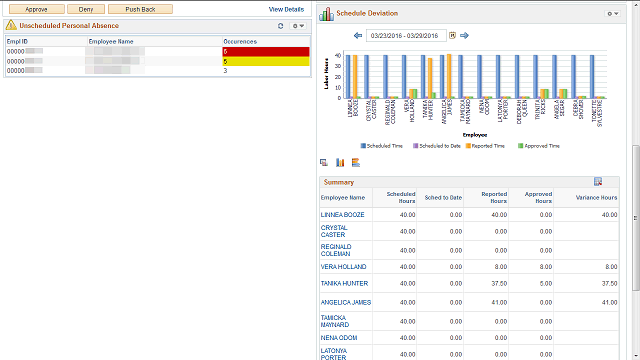This screenshot has height=360, width=640.
Task: Open ANGELICA JAMES employee link
Action: click(x=346, y=302)
